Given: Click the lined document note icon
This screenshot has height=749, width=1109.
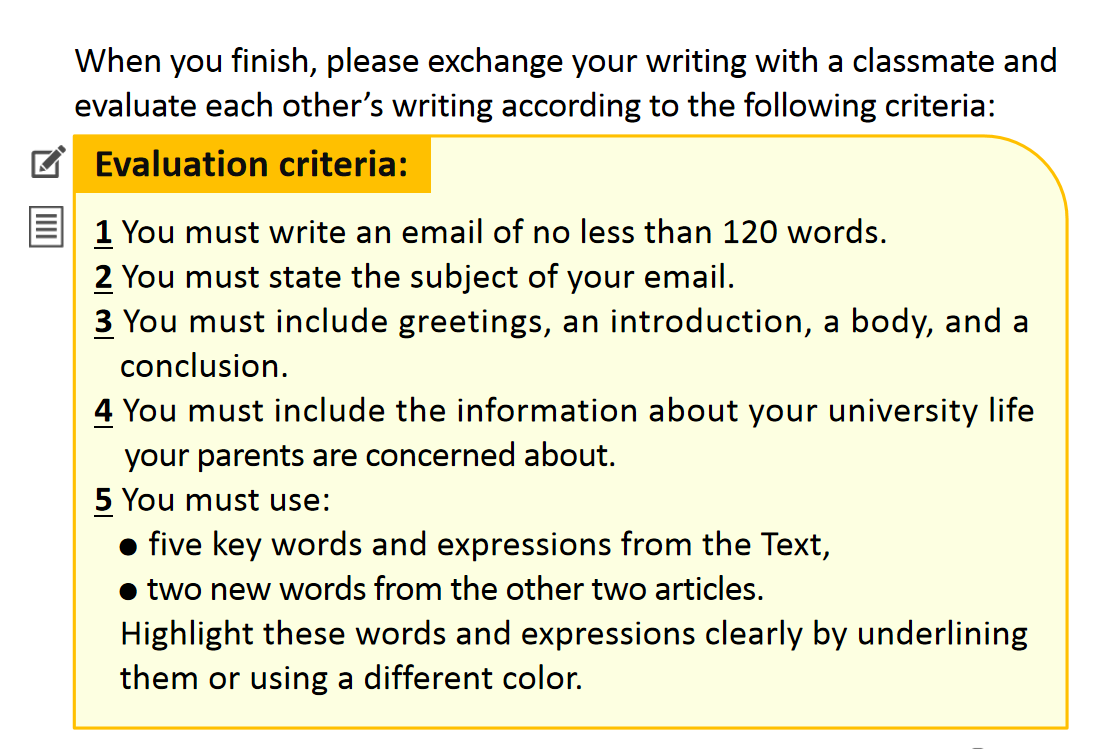Looking at the screenshot, I should pos(47,227).
